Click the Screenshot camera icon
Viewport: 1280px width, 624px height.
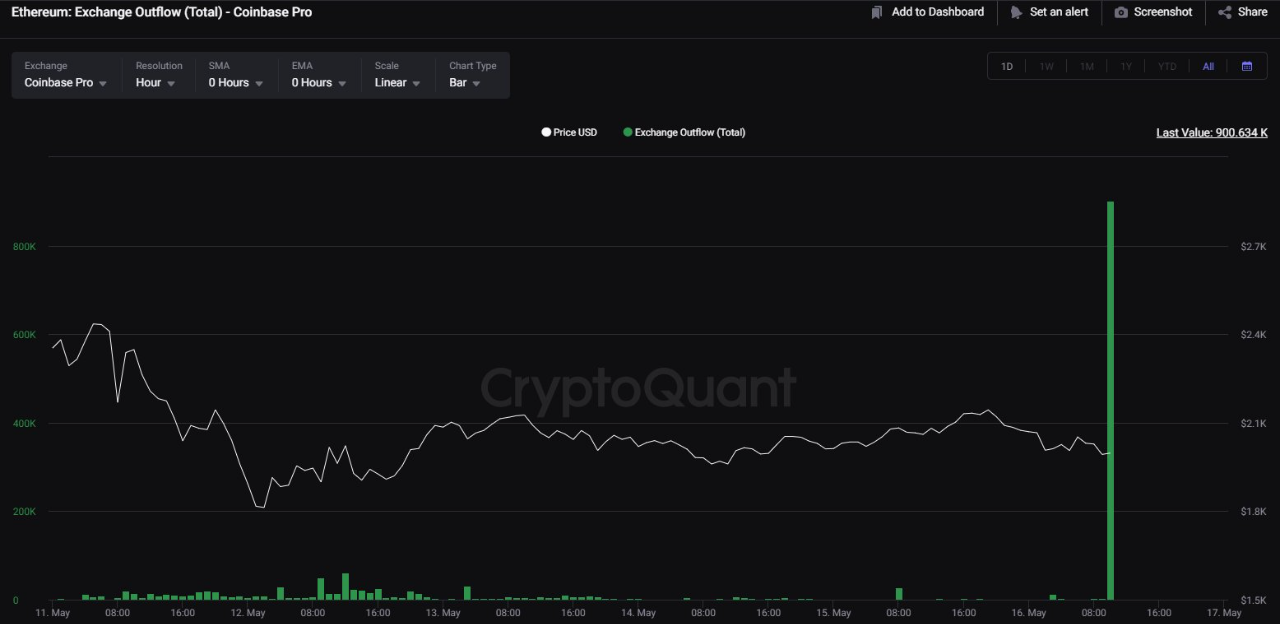click(1121, 12)
